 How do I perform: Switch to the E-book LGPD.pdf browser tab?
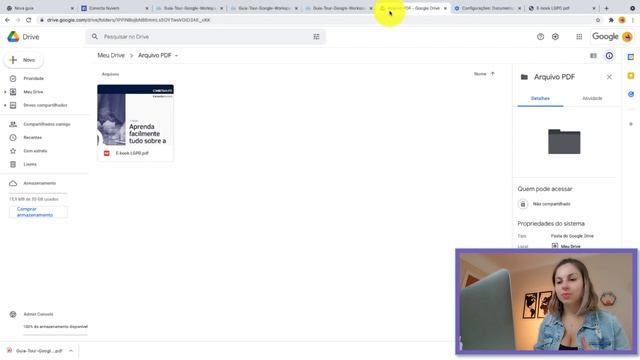pos(562,8)
